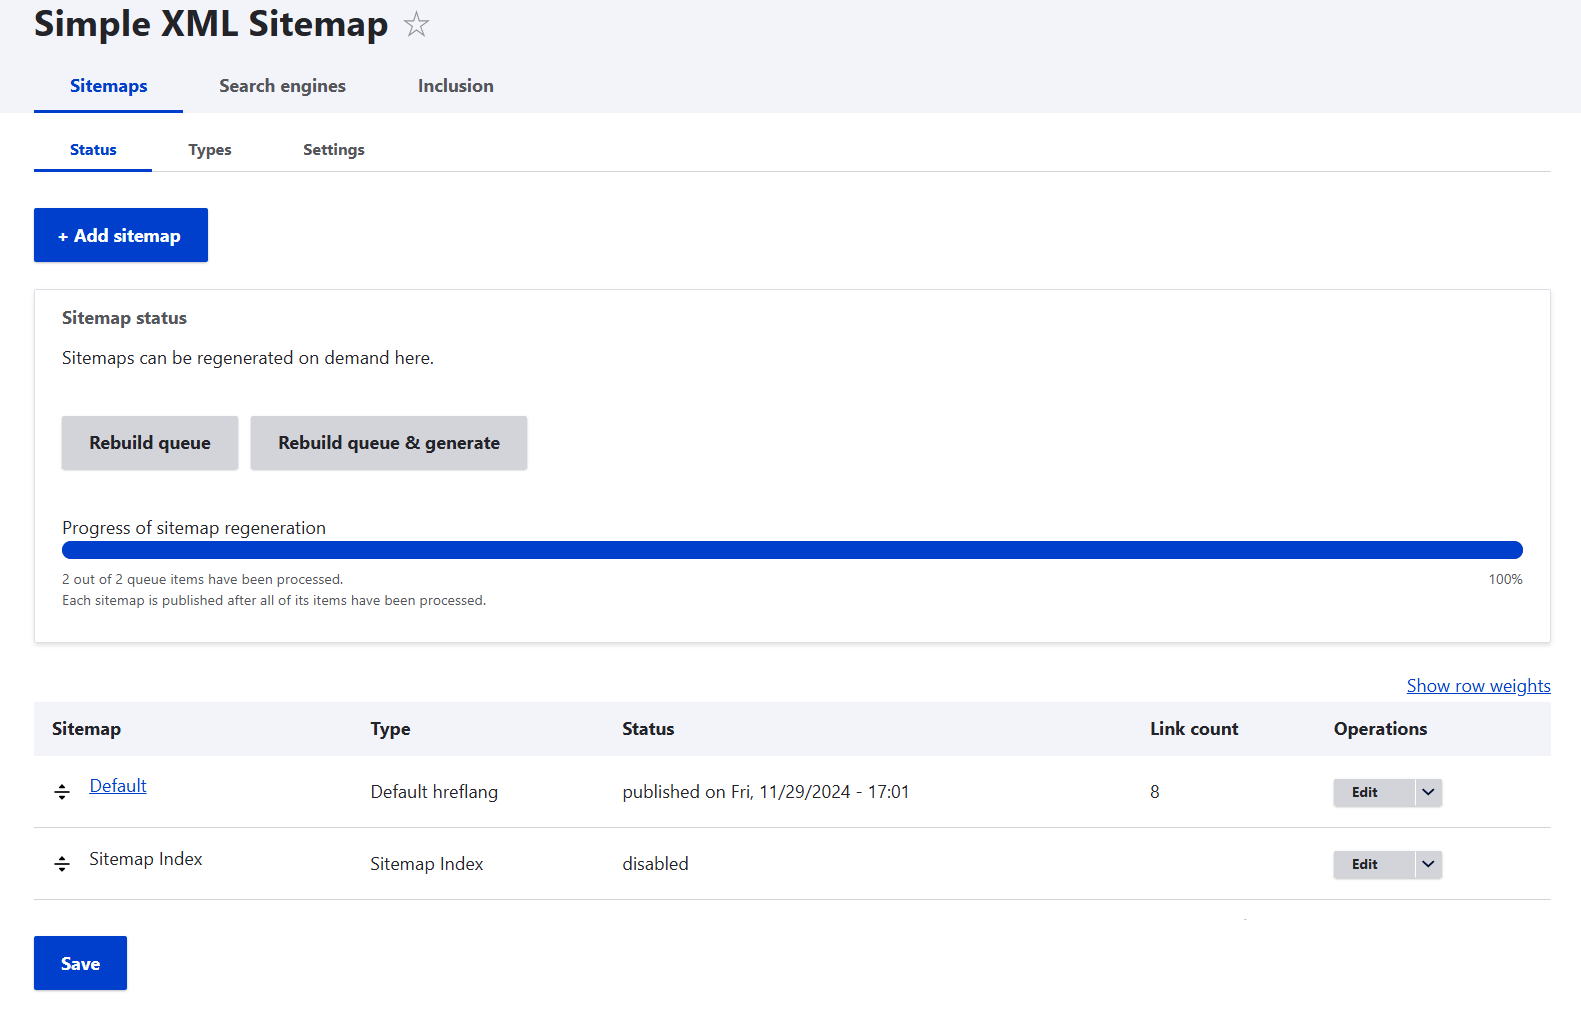The image size is (1581, 1010).
Task: Click drag handle for Sitemap Index row
Action: pos(62,864)
